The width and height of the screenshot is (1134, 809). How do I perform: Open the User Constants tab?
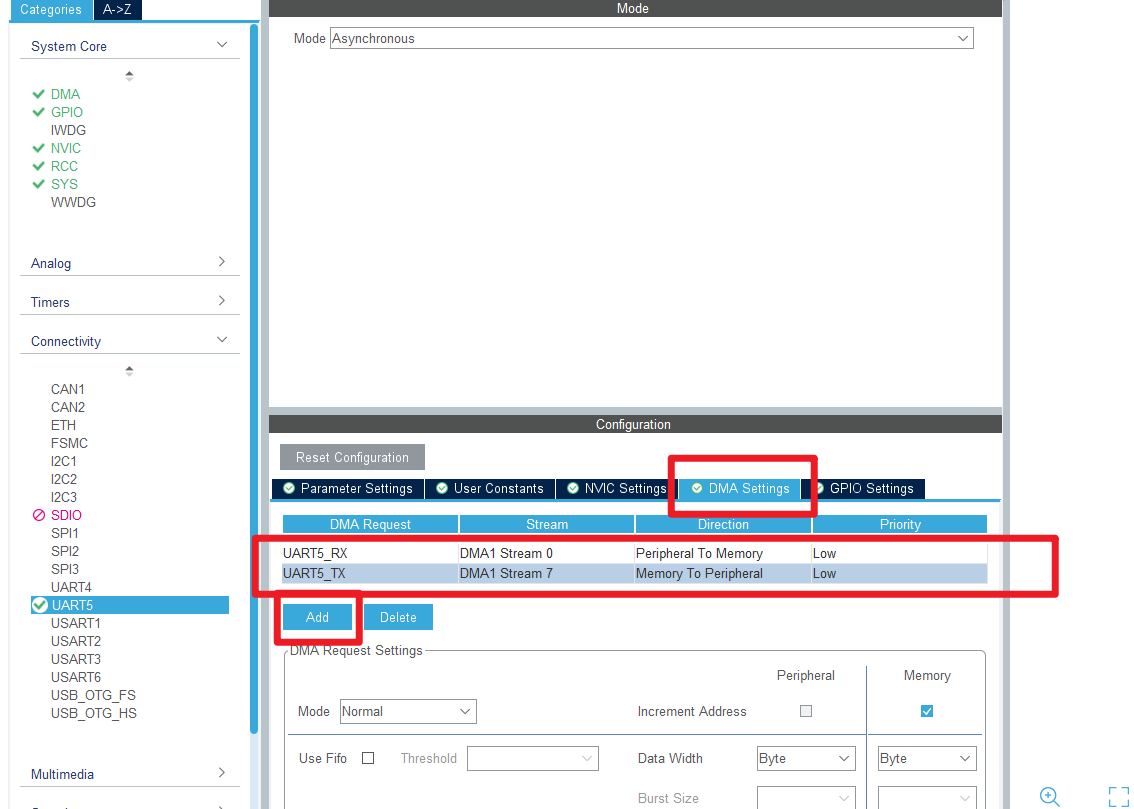(490, 489)
